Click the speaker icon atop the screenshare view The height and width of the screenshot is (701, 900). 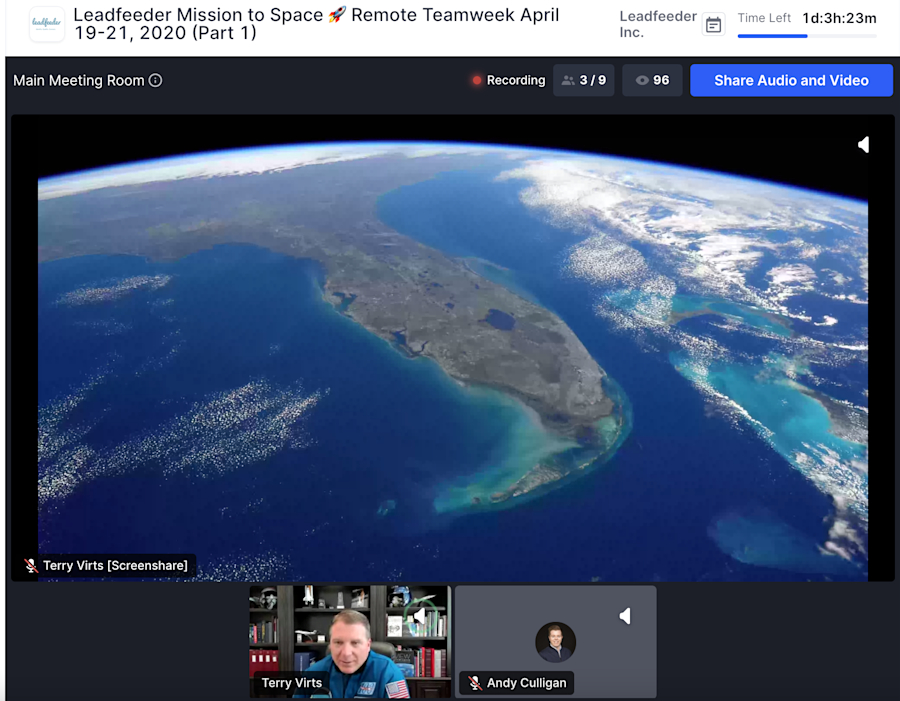point(863,144)
